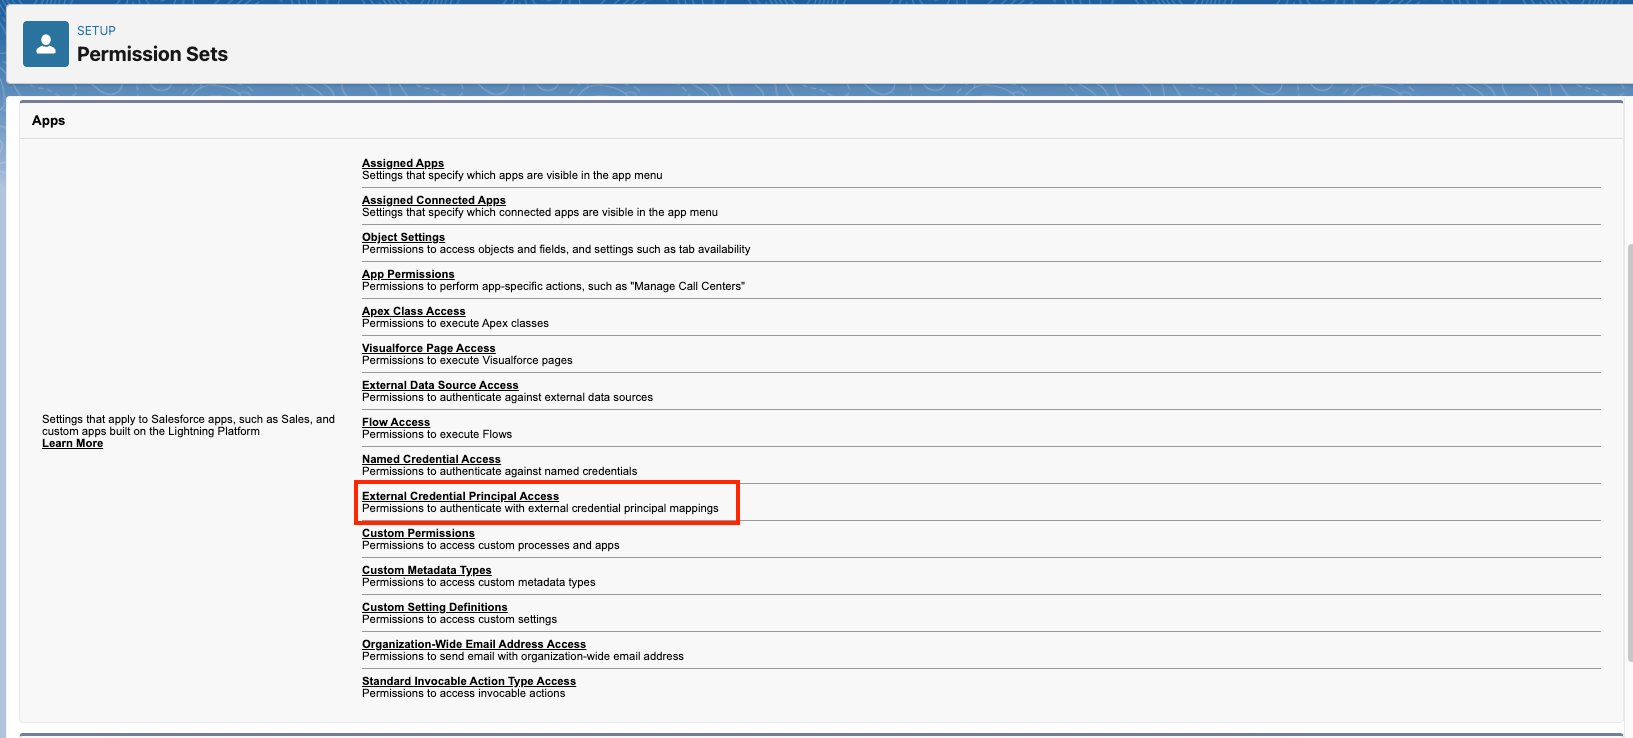Open App Permissions link
This screenshot has height=738, width=1633.
(x=408, y=274)
